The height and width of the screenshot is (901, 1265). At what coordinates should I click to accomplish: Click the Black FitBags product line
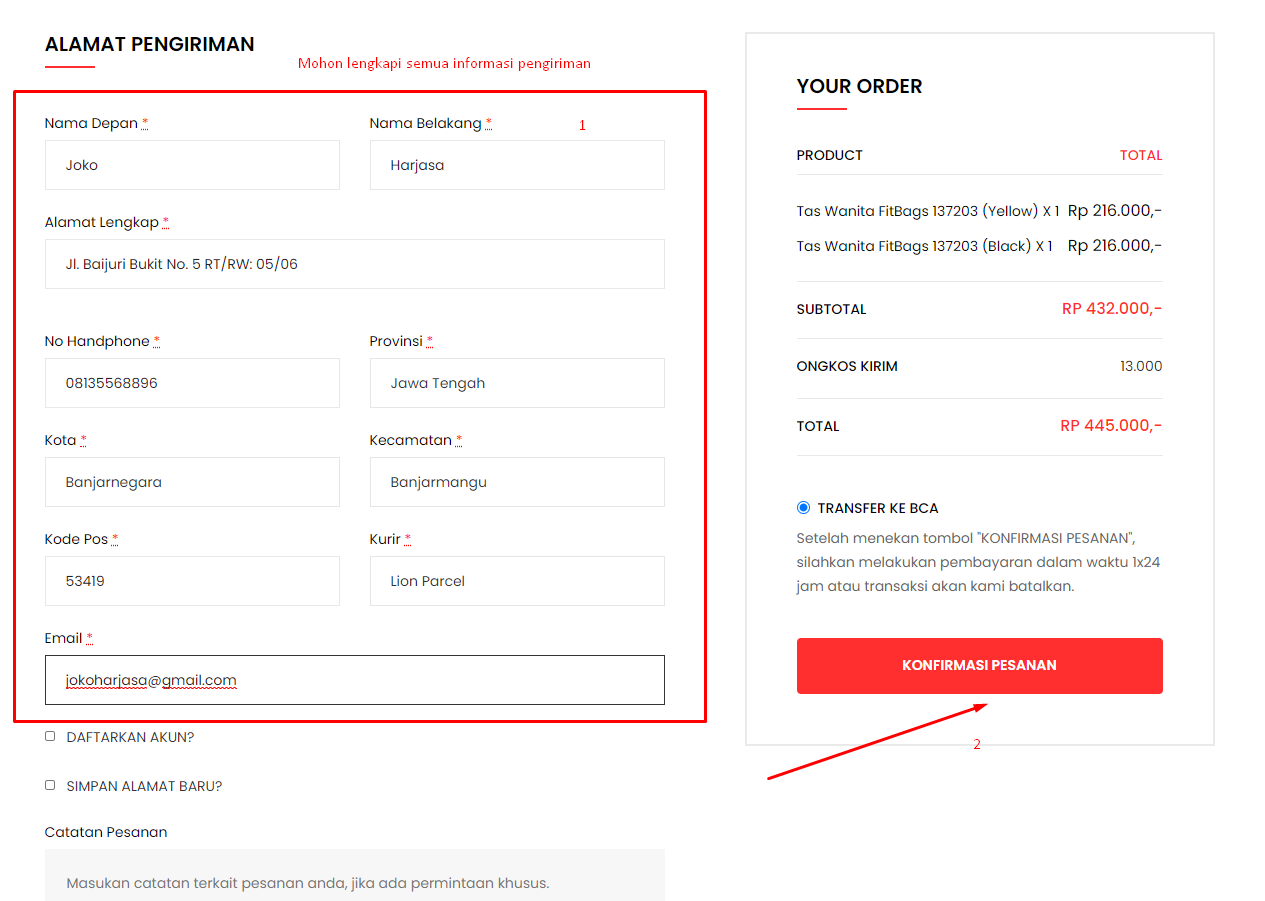pyautogui.click(x=924, y=246)
